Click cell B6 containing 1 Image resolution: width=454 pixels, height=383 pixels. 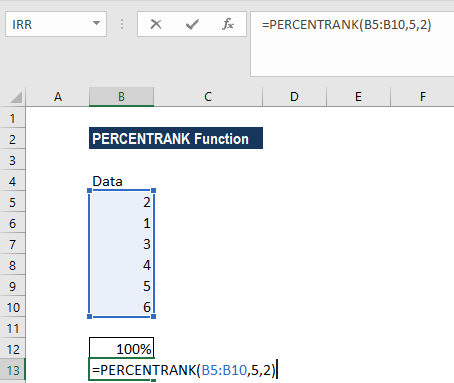point(121,223)
